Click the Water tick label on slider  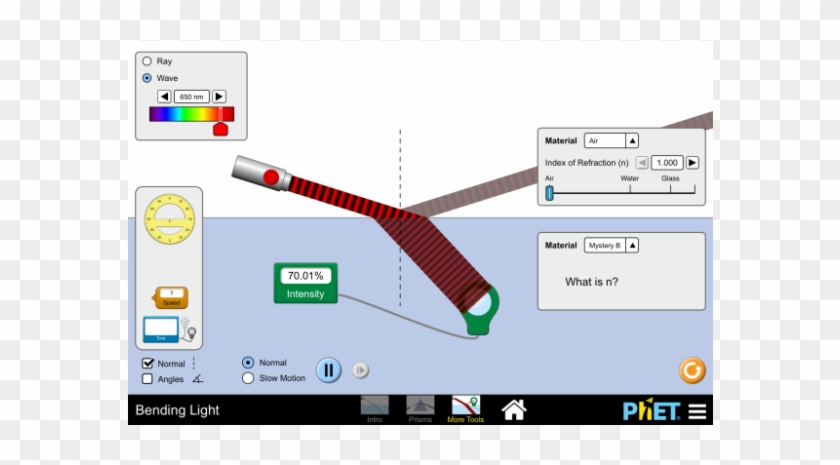point(629,178)
